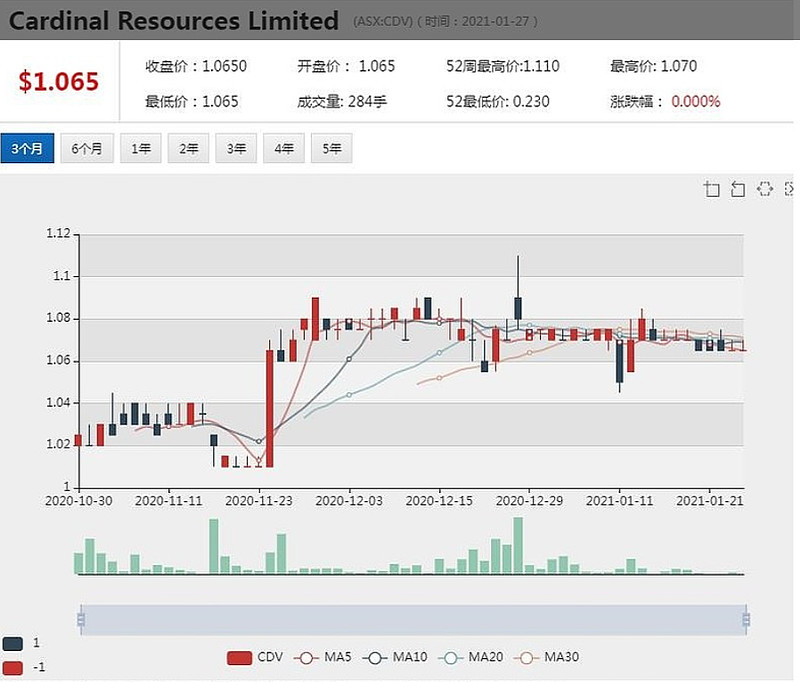Click the 52最低价 0.230 value
The height and width of the screenshot is (682, 800).
[x=531, y=102]
